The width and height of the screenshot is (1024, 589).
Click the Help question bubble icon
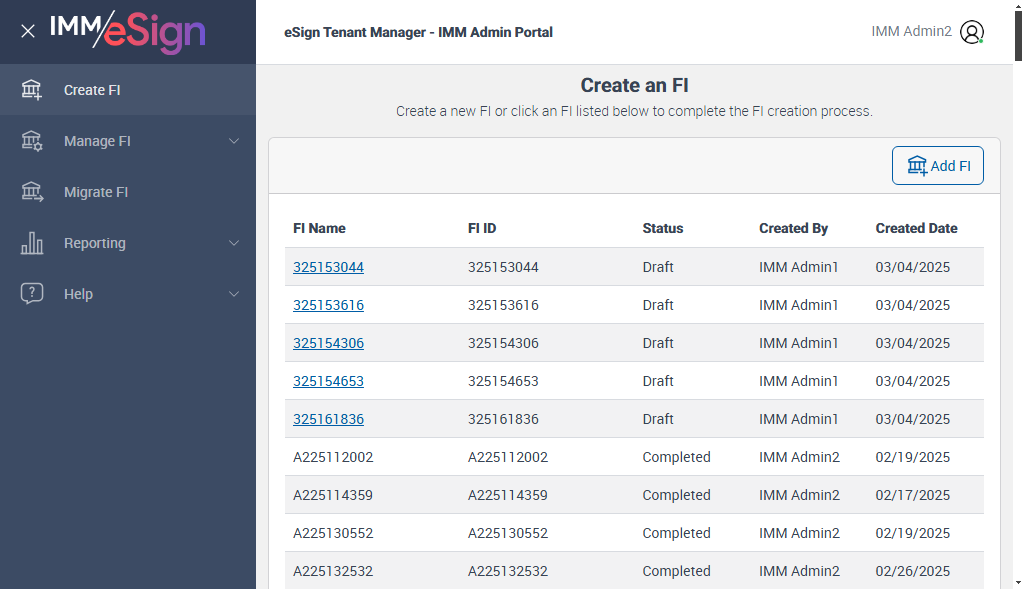pyautogui.click(x=32, y=294)
